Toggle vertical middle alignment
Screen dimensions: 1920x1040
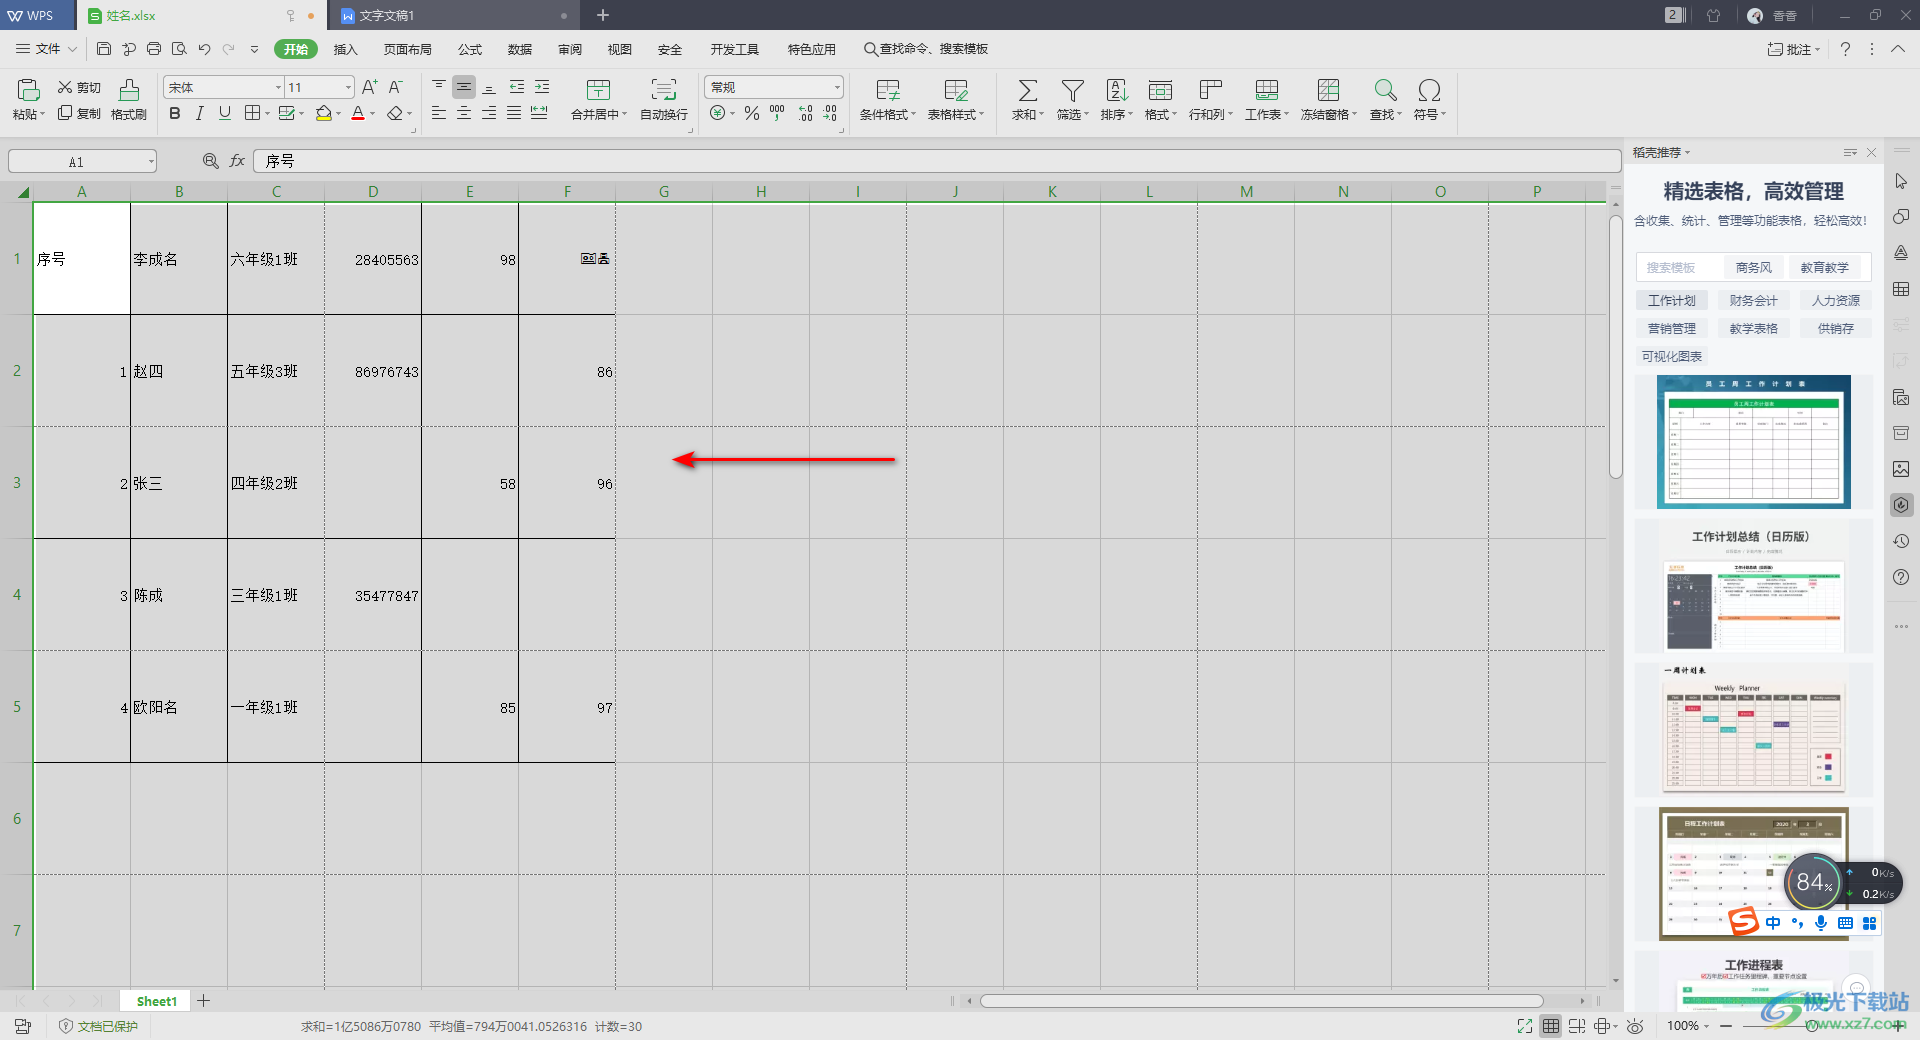[x=464, y=88]
